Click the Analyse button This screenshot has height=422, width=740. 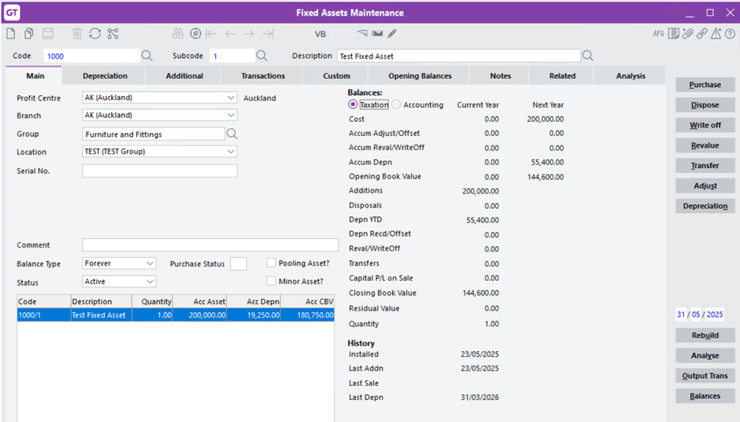[705, 355]
